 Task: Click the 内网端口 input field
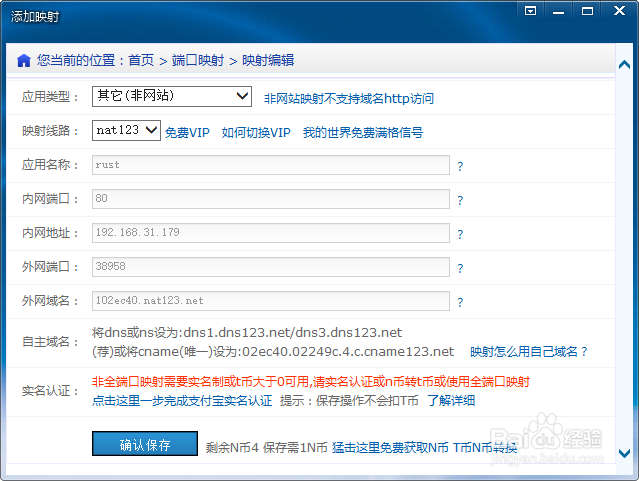pos(271,199)
